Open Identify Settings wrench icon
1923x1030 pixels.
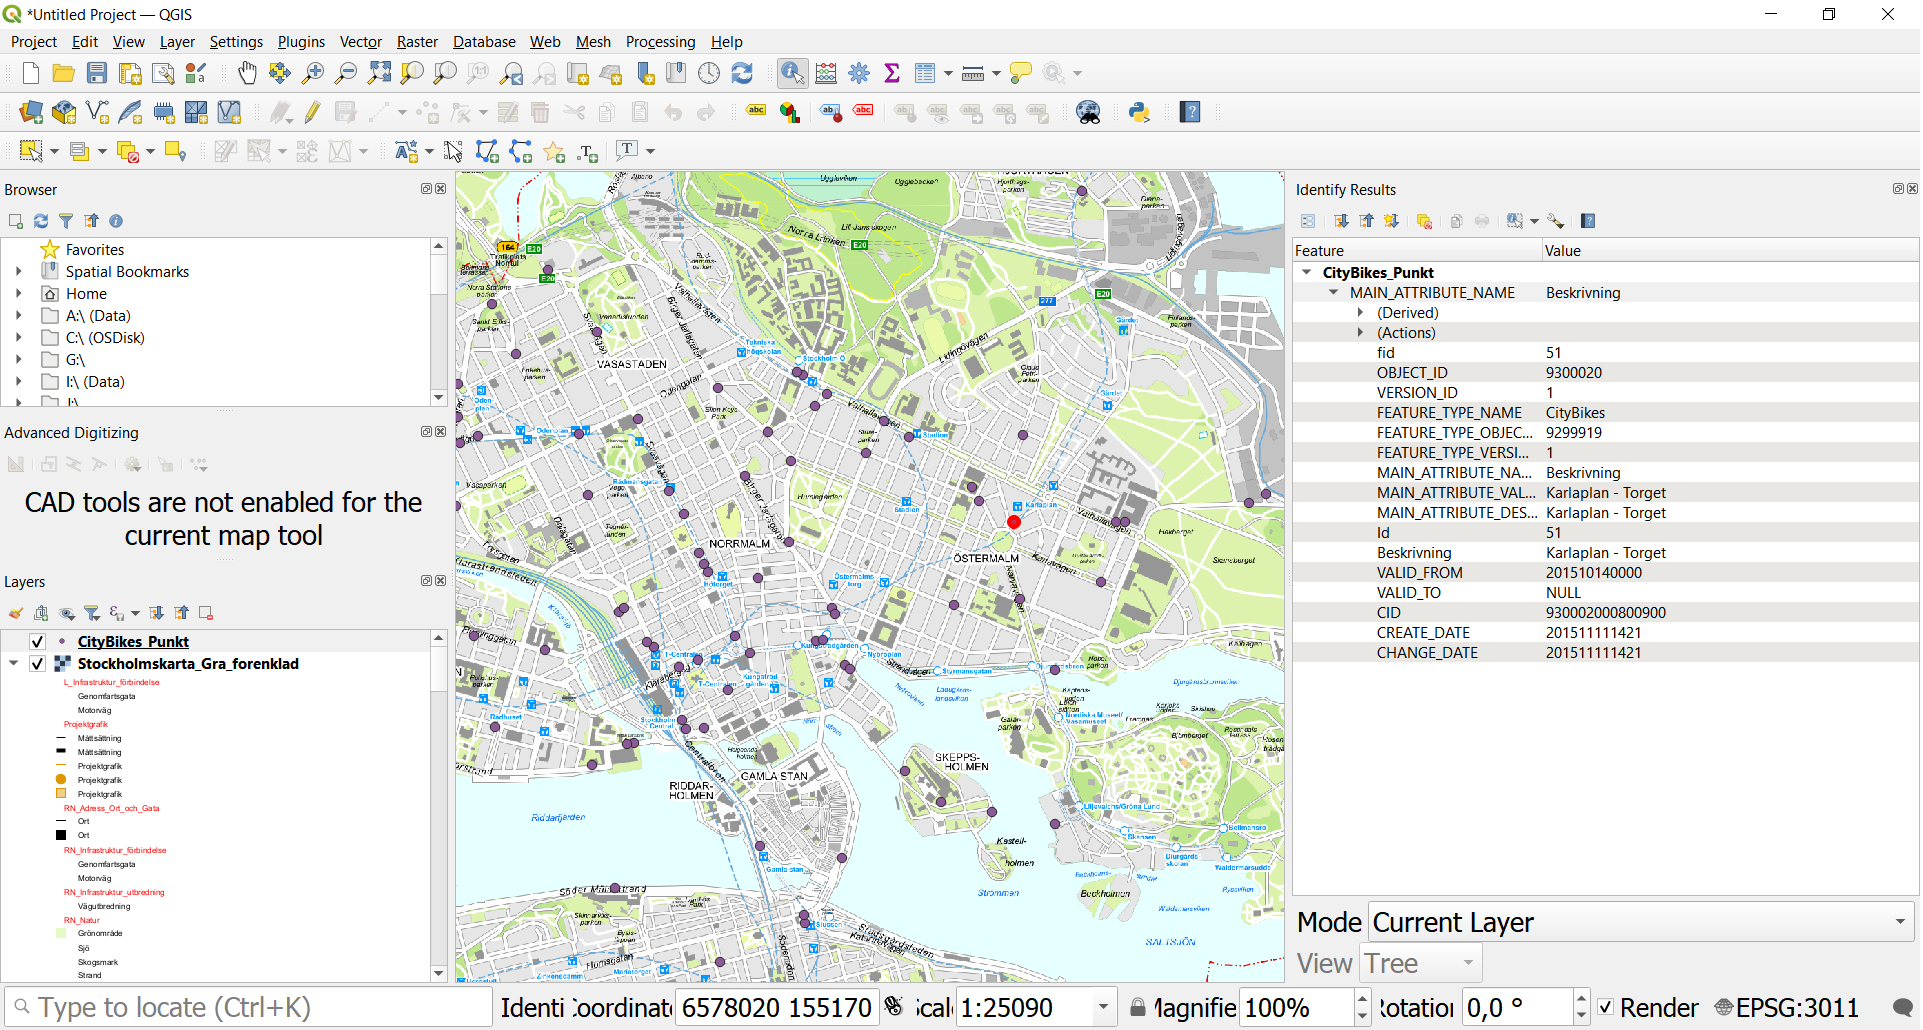click(x=1555, y=221)
